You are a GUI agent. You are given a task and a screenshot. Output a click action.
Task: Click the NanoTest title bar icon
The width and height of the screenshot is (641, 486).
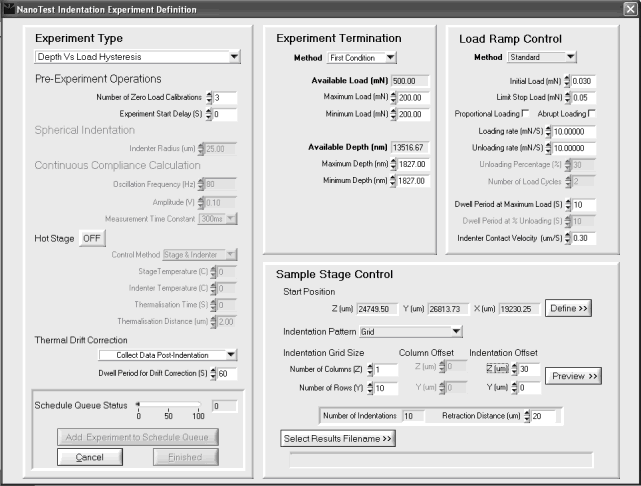click(9, 9)
